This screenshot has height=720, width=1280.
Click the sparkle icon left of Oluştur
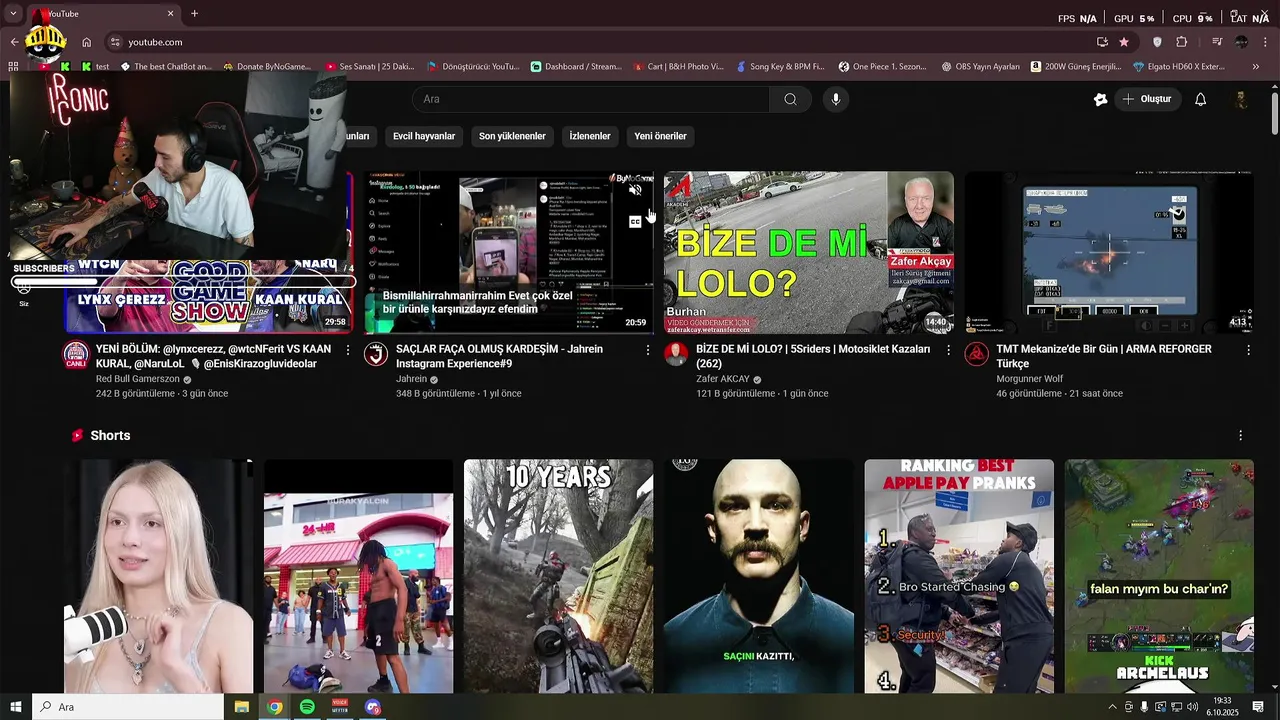(1100, 99)
